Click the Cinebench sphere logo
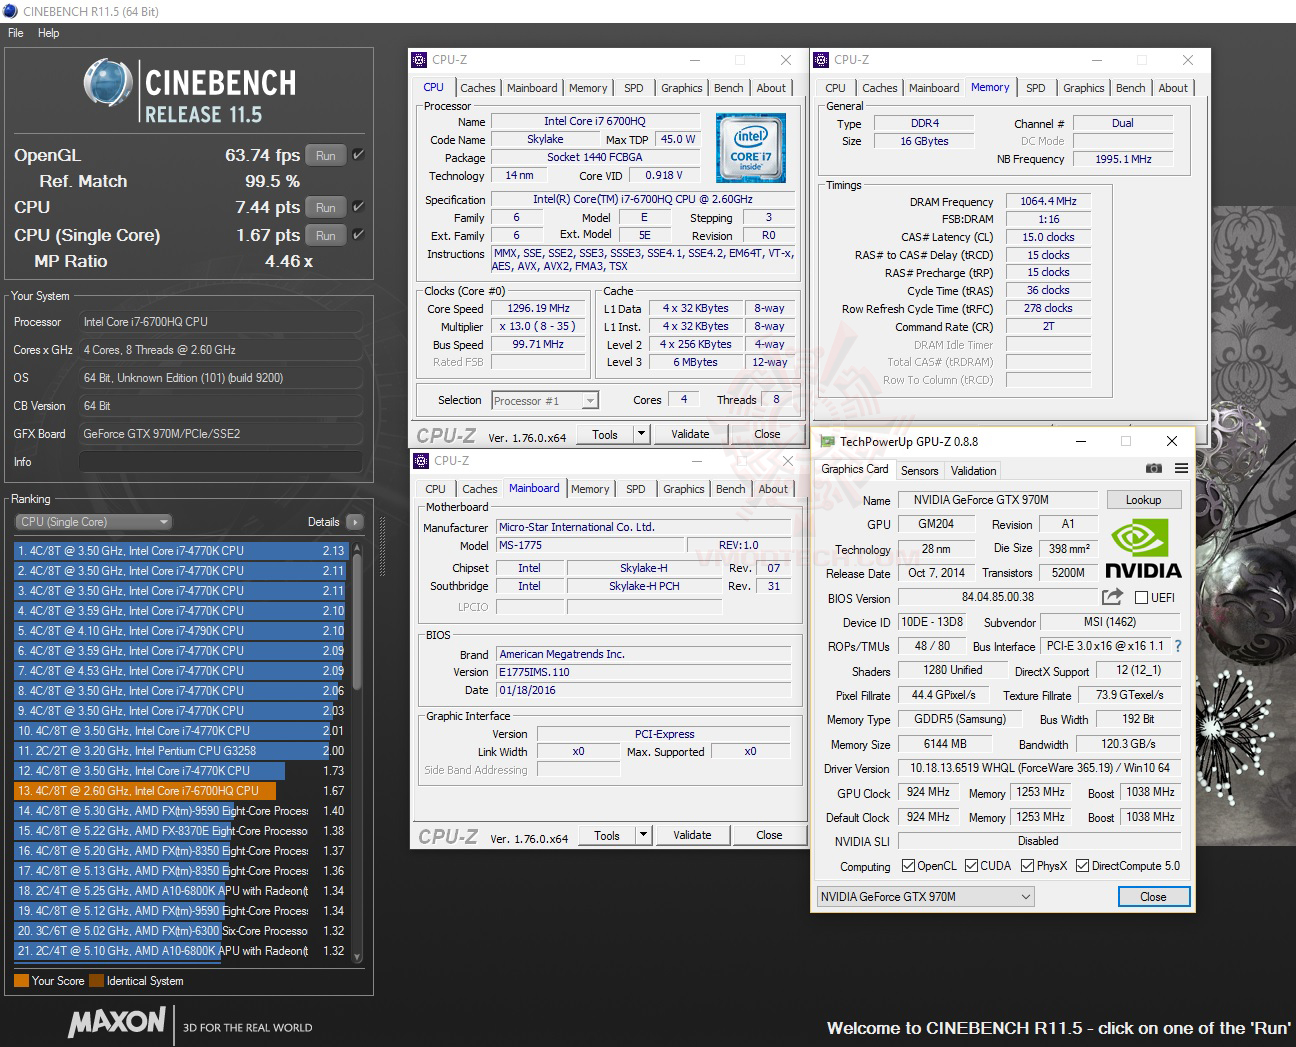Screen dimensions: 1296x1047 click(x=108, y=83)
